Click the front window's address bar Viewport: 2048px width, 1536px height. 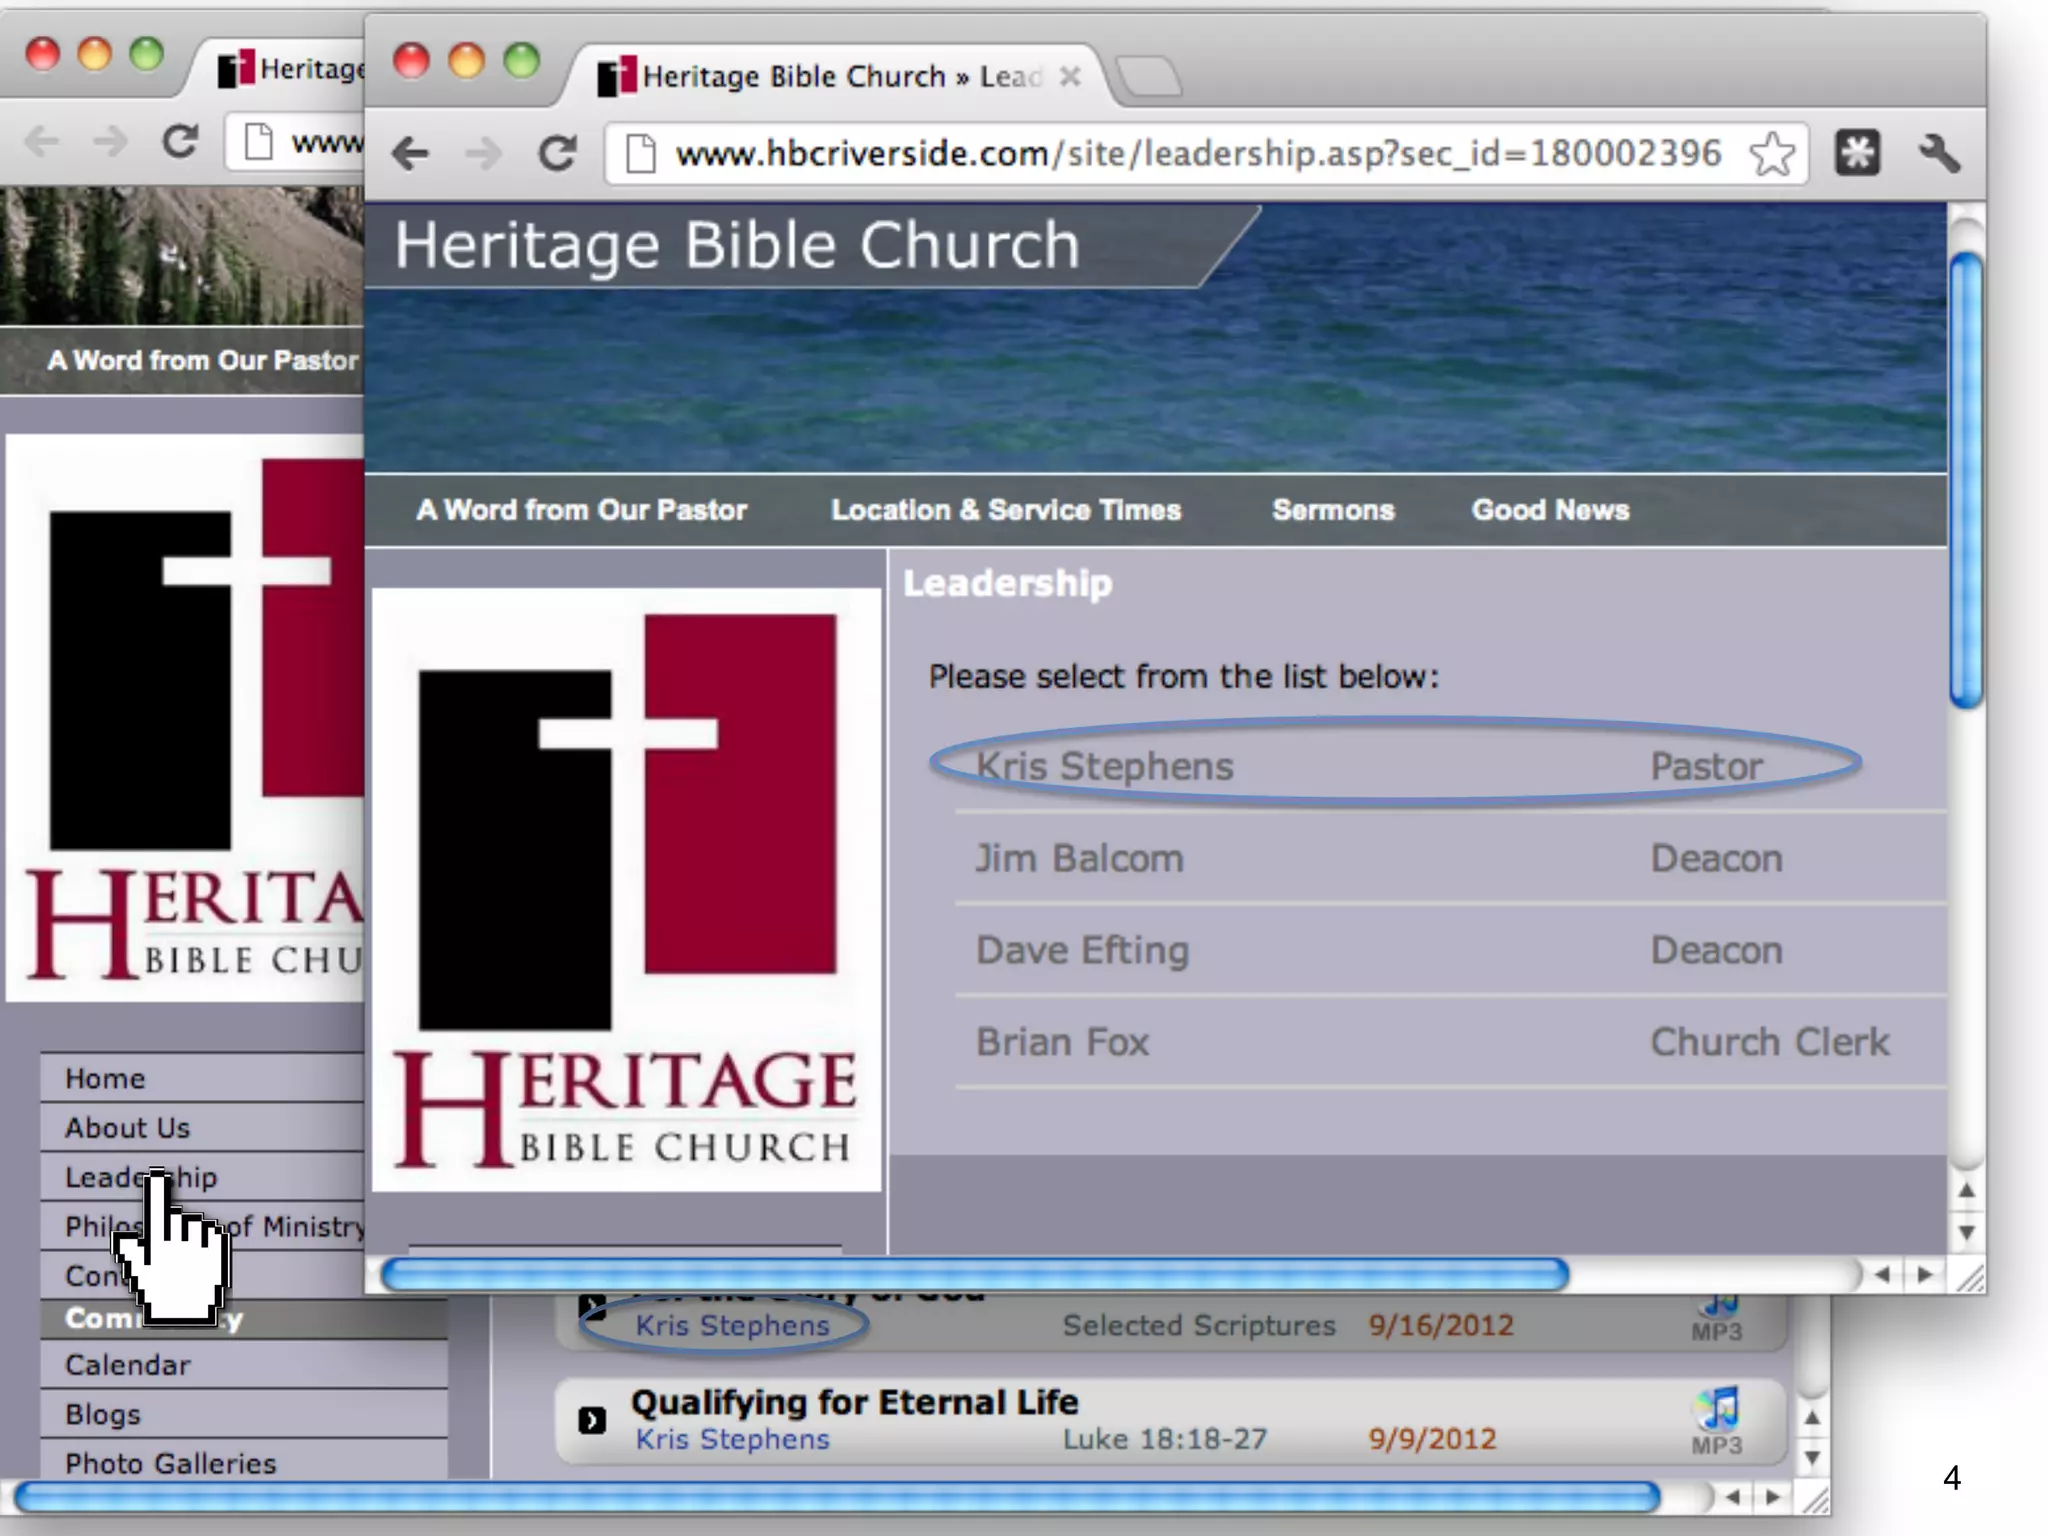pos(1190,154)
